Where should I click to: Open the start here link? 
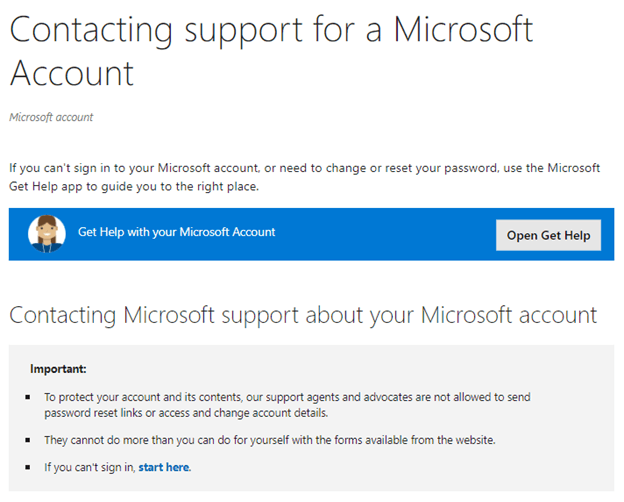[x=164, y=467]
